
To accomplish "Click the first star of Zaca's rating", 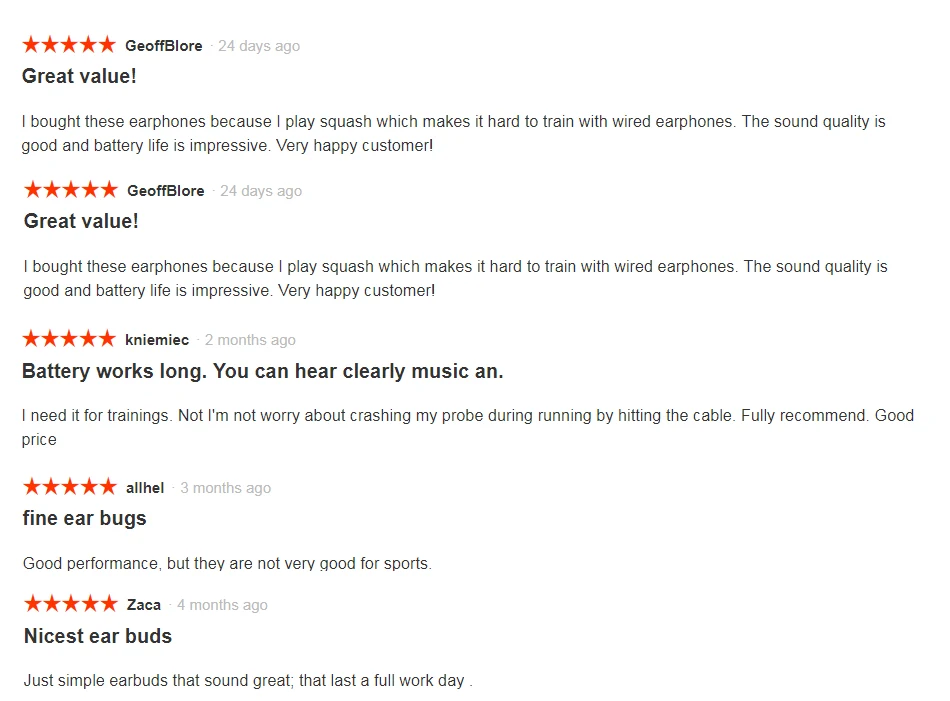I will click(x=33, y=604).
